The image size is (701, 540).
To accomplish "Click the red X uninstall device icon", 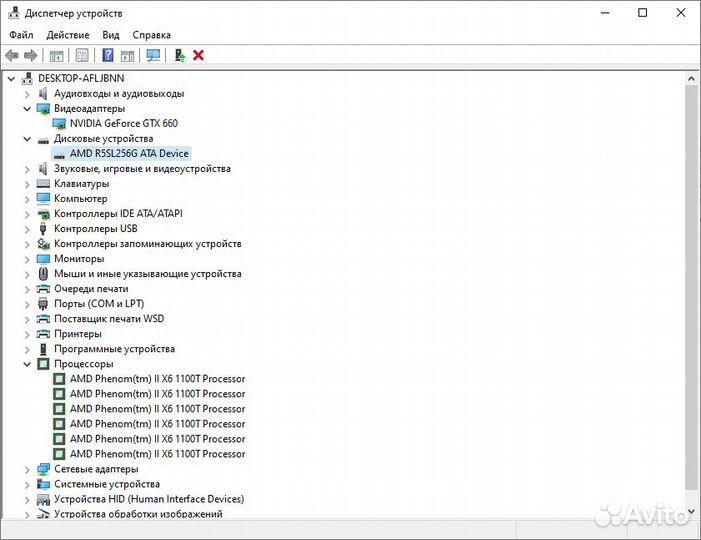I will pyautogui.click(x=198, y=55).
